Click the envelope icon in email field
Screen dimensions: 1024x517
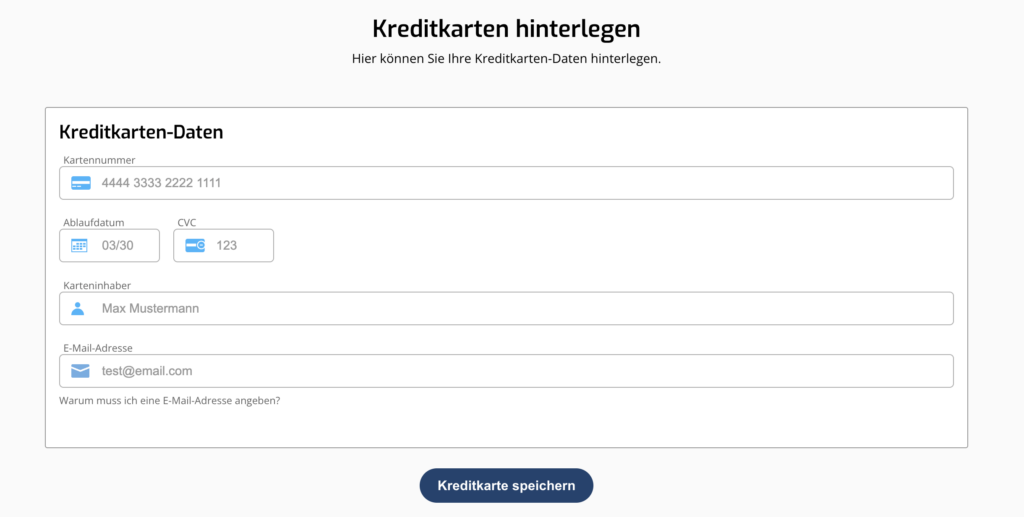click(81, 371)
